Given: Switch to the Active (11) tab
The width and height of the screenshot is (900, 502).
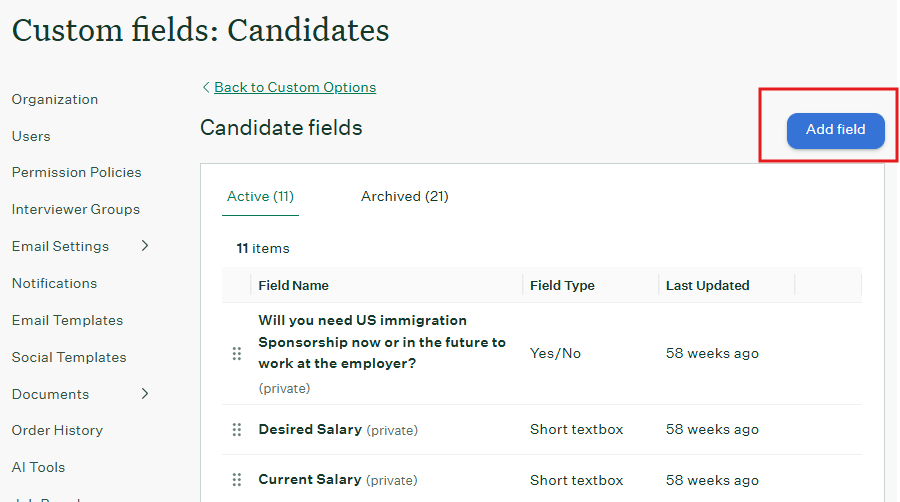Looking at the screenshot, I should (x=260, y=196).
